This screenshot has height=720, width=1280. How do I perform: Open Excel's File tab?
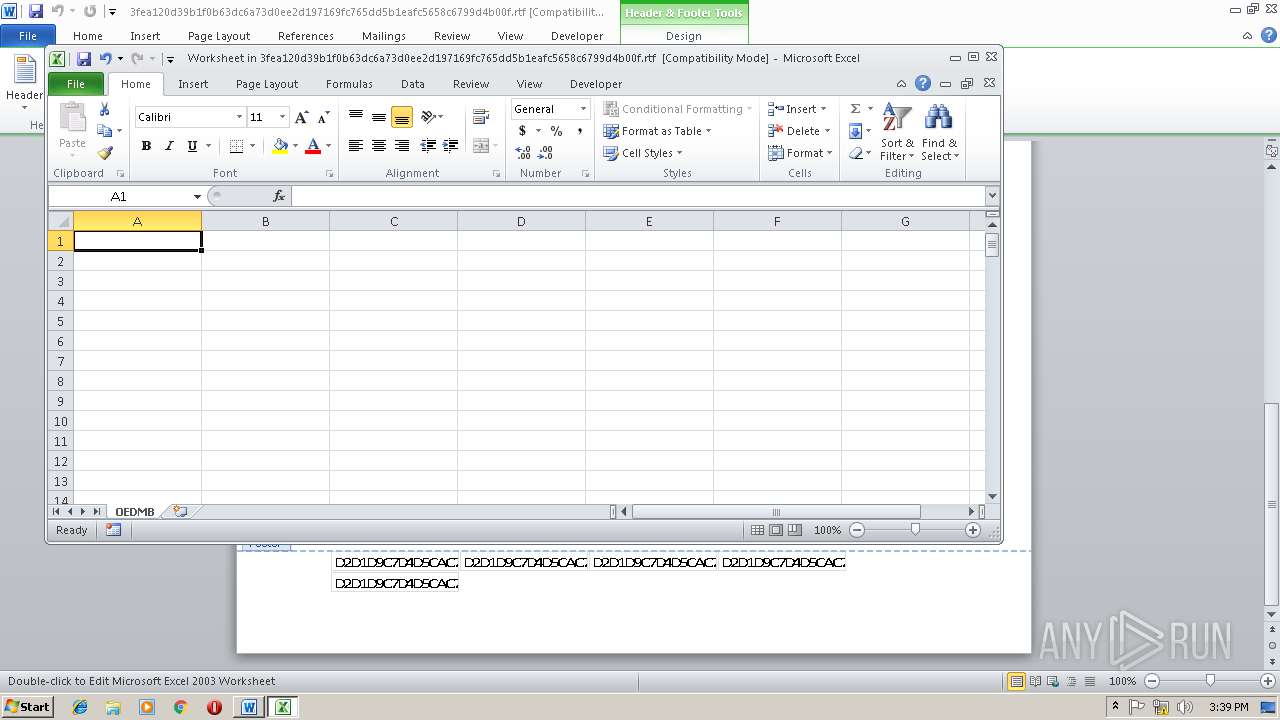point(76,84)
